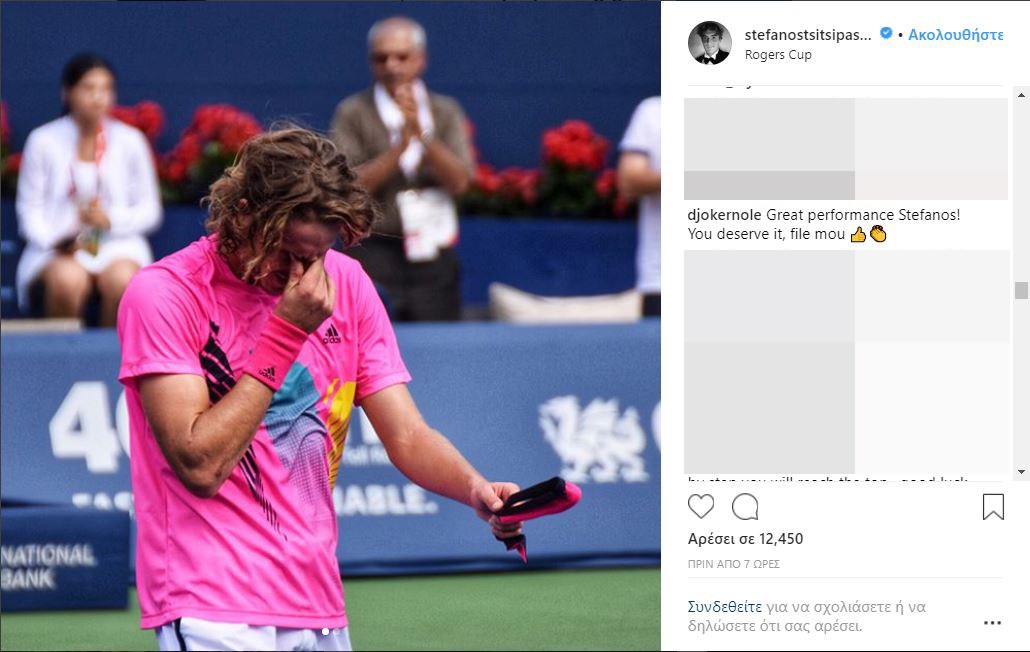
Task: Open the post timestamp ΠΡΙΝ ΑΠΟ 7 ΩΡΕΣ
Action: [734, 564]
